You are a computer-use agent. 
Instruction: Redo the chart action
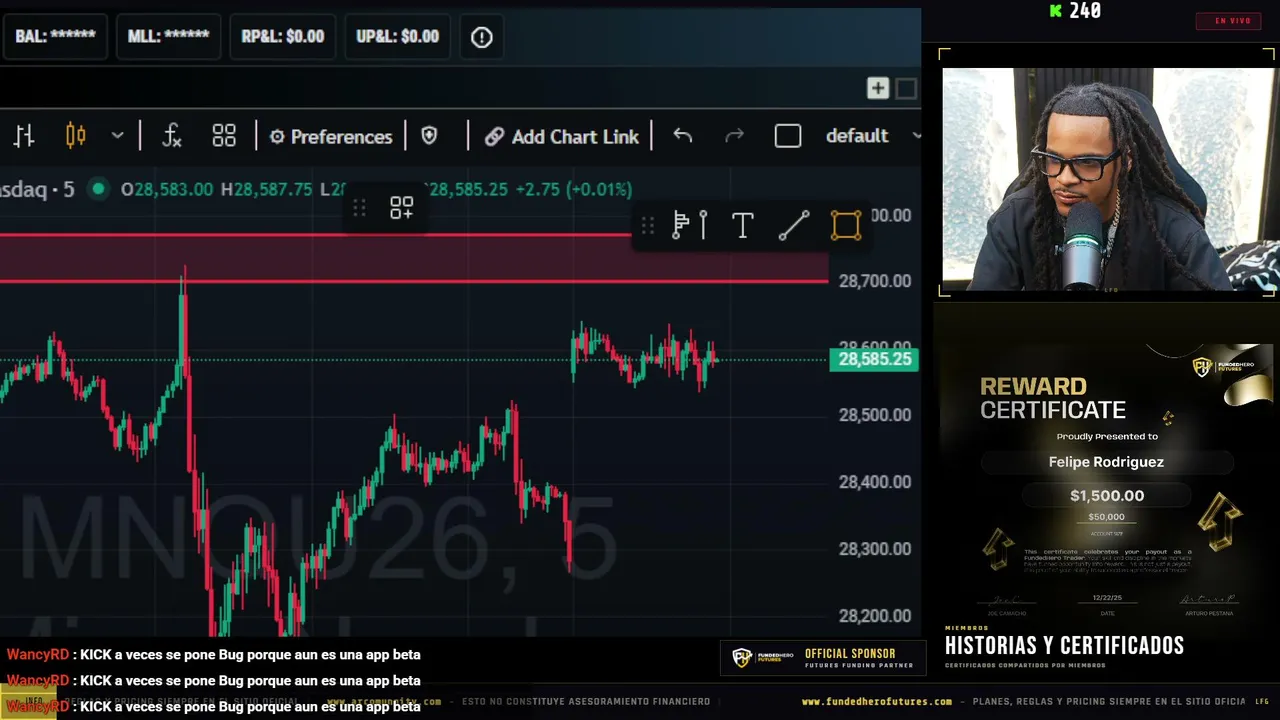734,136
